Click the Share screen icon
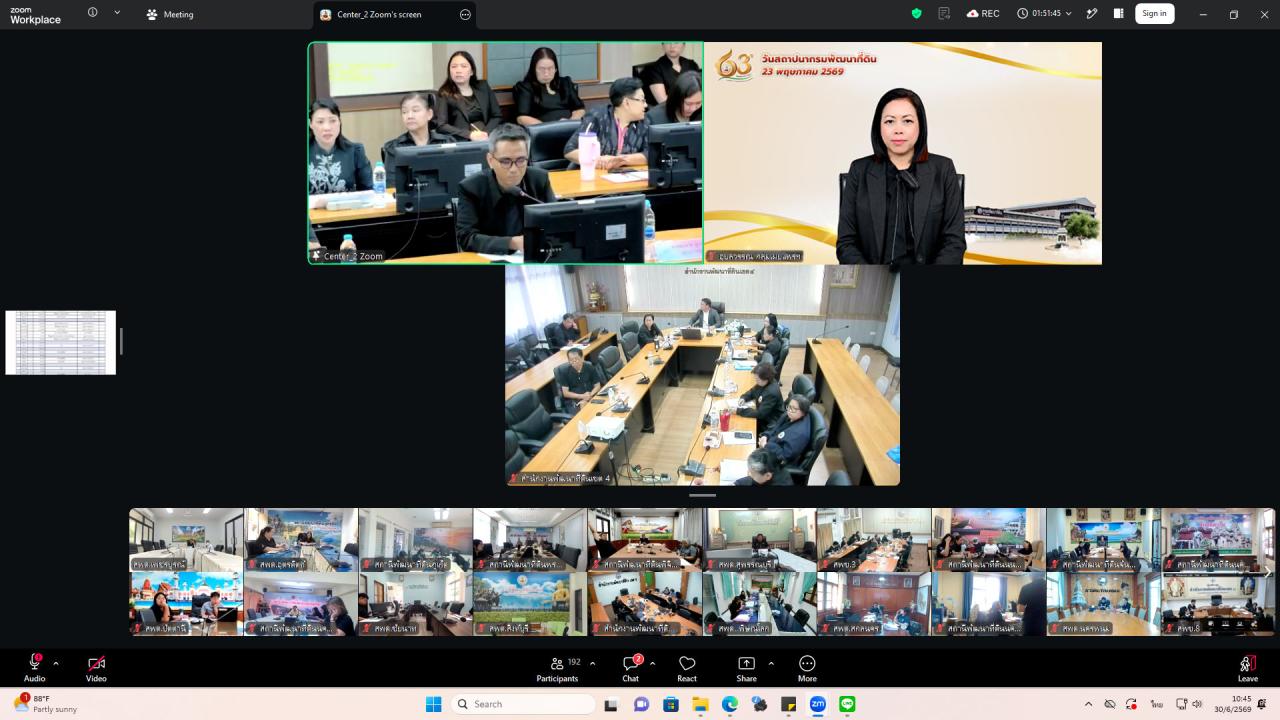The width and height of the screenshot is (1280, 720). [746, 669]
